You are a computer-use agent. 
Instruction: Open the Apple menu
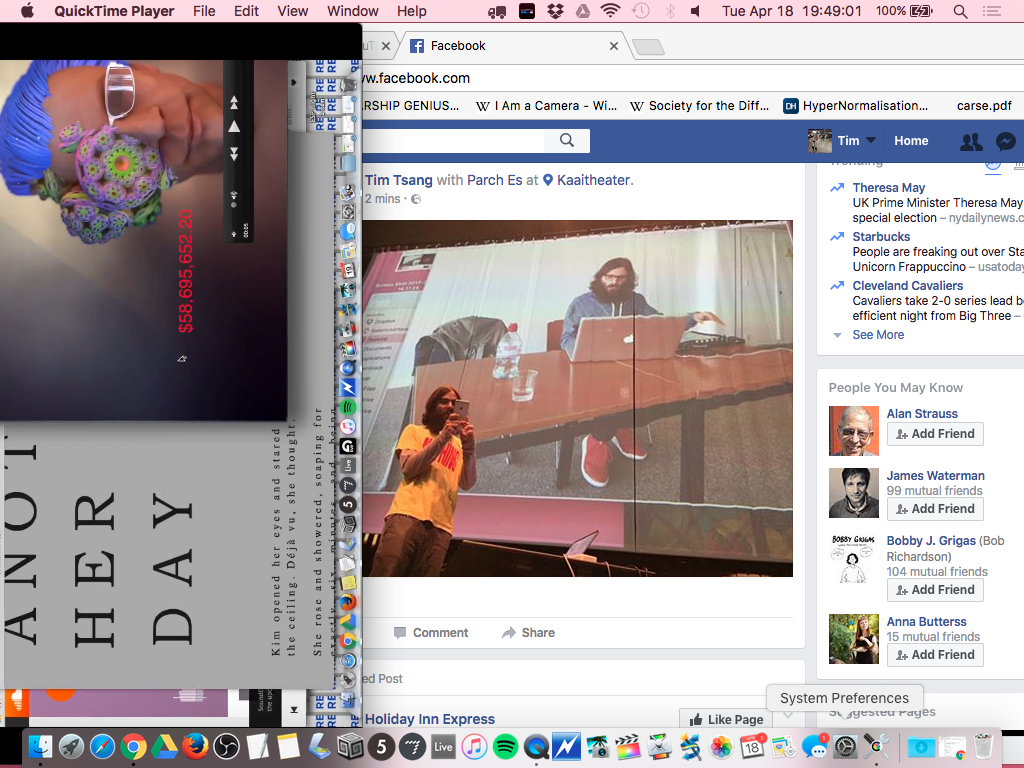point(27,11)
